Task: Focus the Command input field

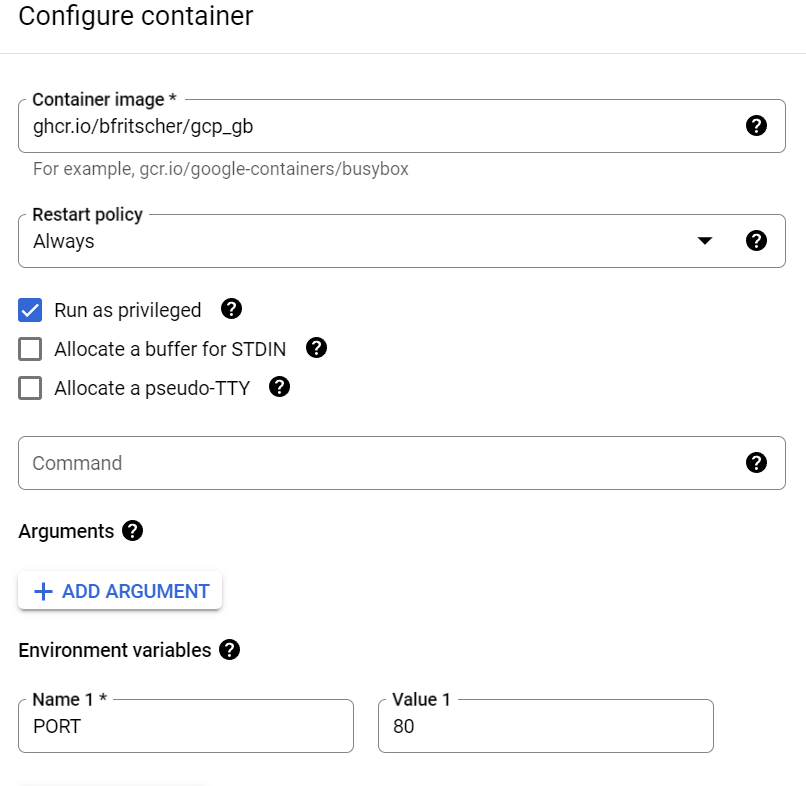Action: click(380, 463)
